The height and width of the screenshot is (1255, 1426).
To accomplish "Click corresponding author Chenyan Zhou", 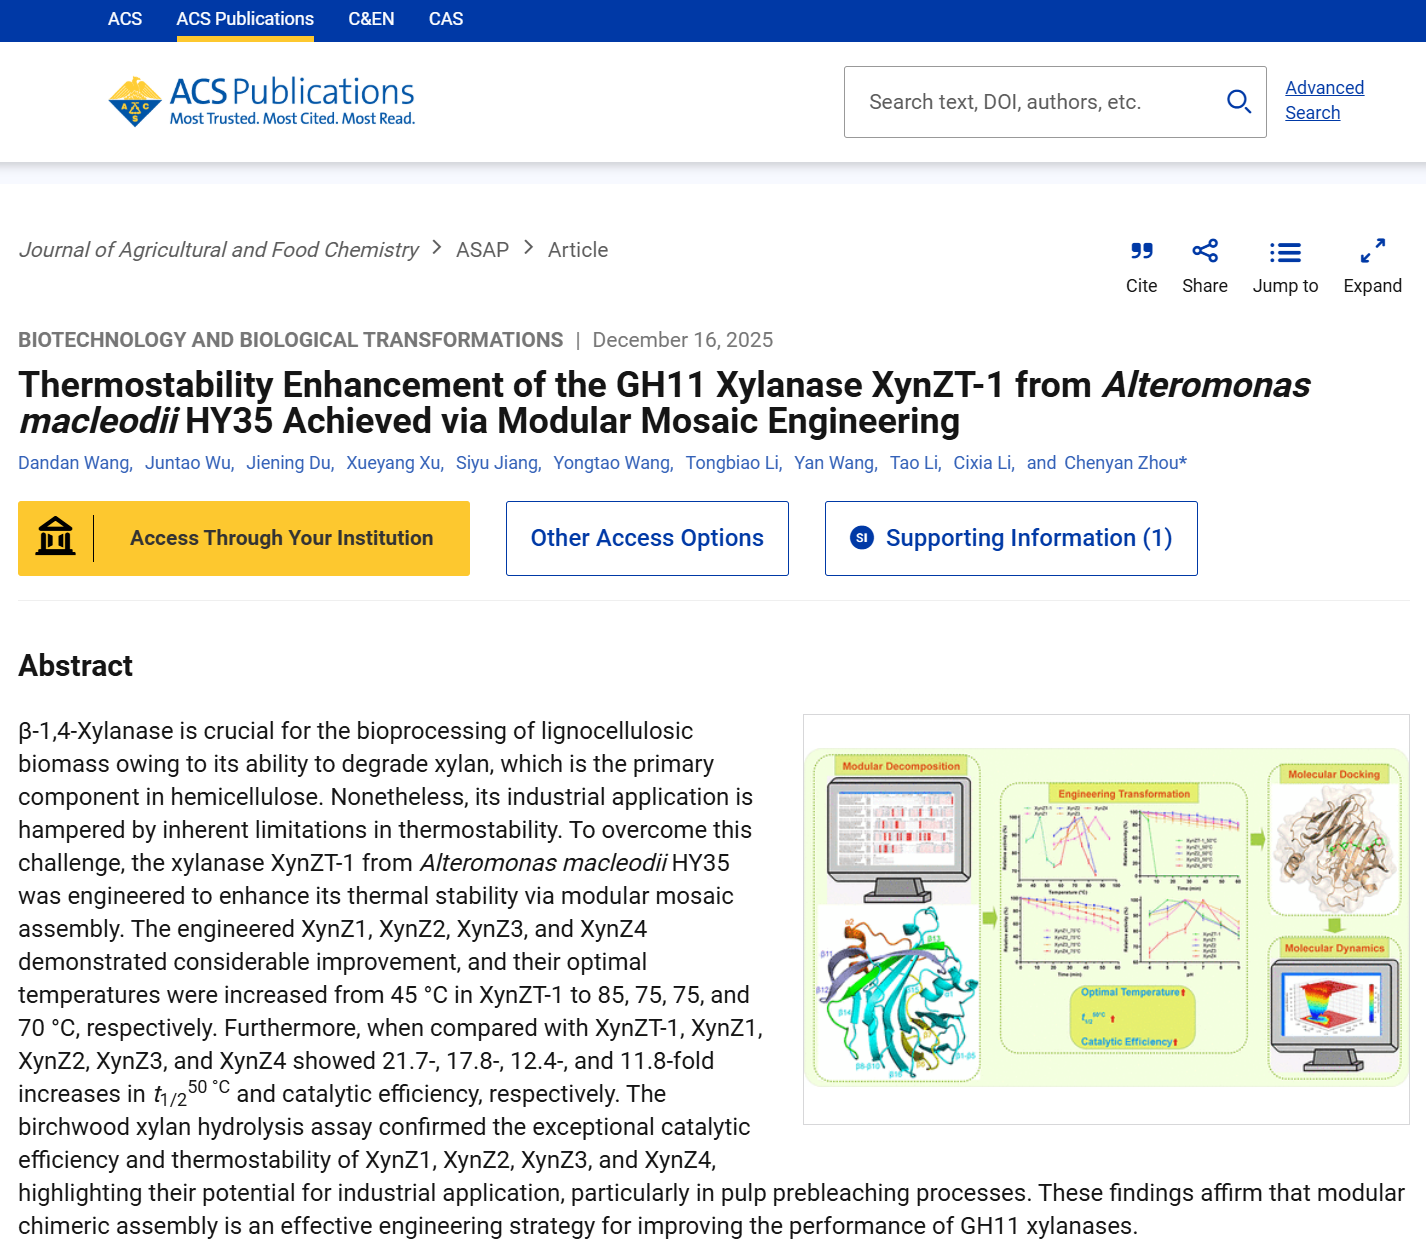I will coord(1121,463).
